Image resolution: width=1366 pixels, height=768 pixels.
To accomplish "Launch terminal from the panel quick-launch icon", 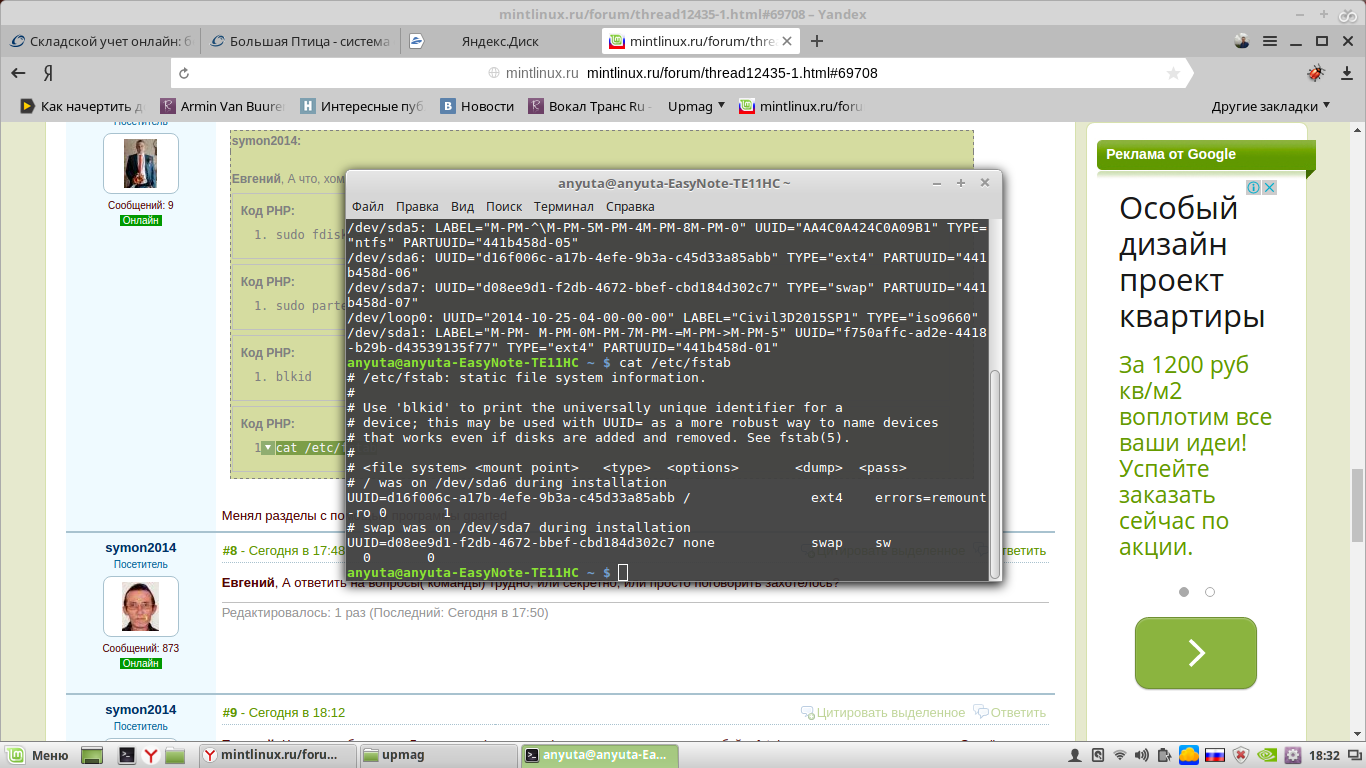I will click(x=127, y=755).
